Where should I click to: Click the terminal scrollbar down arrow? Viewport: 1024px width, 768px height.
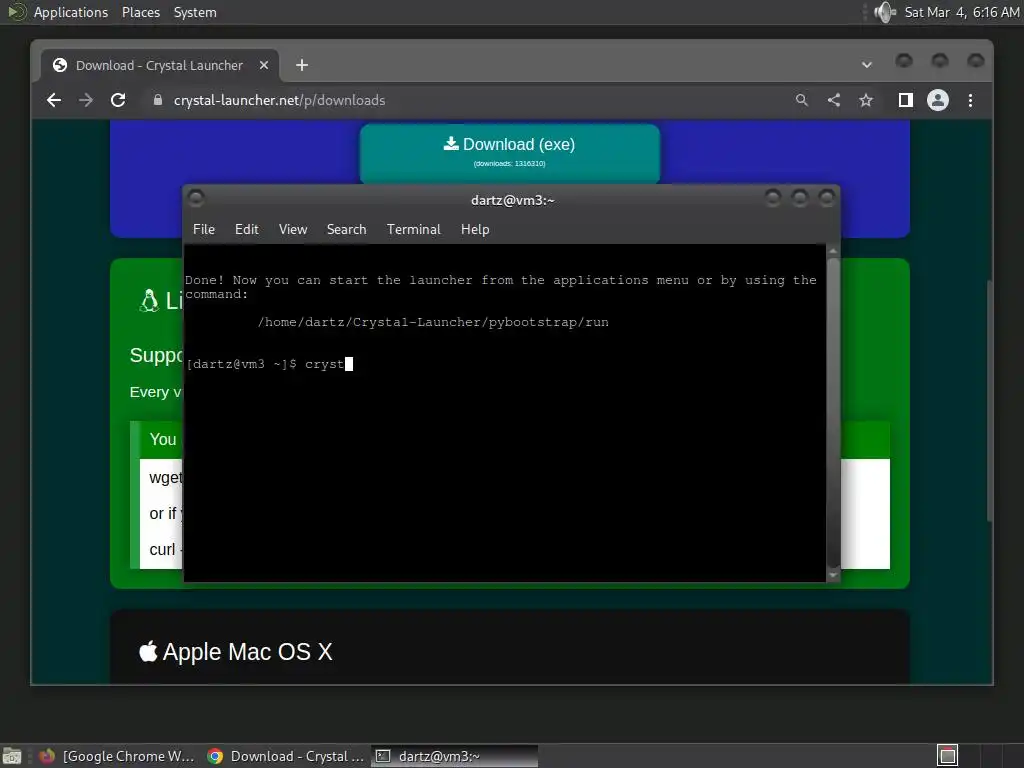pyautogui.click(x=833, y=575)
